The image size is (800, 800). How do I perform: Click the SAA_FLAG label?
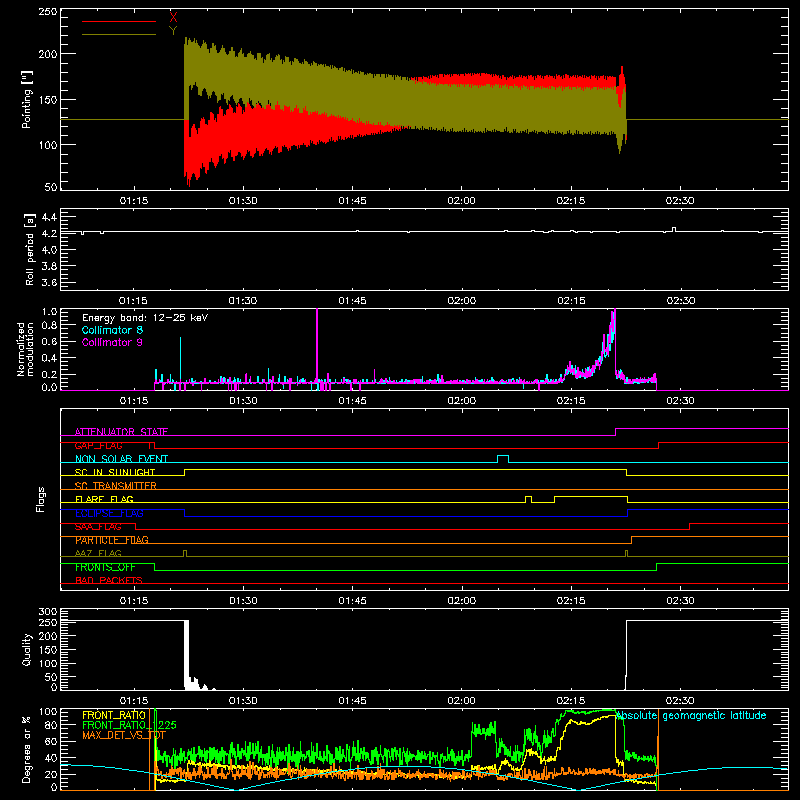coord(98,526)
